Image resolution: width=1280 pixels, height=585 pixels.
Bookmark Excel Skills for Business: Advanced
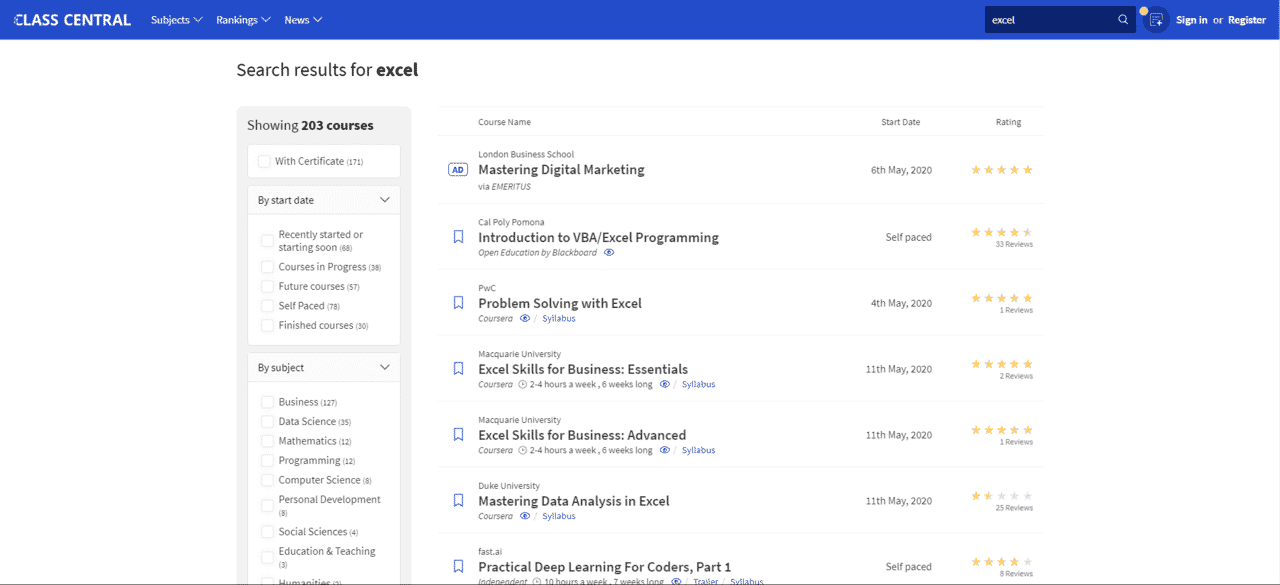458,435
